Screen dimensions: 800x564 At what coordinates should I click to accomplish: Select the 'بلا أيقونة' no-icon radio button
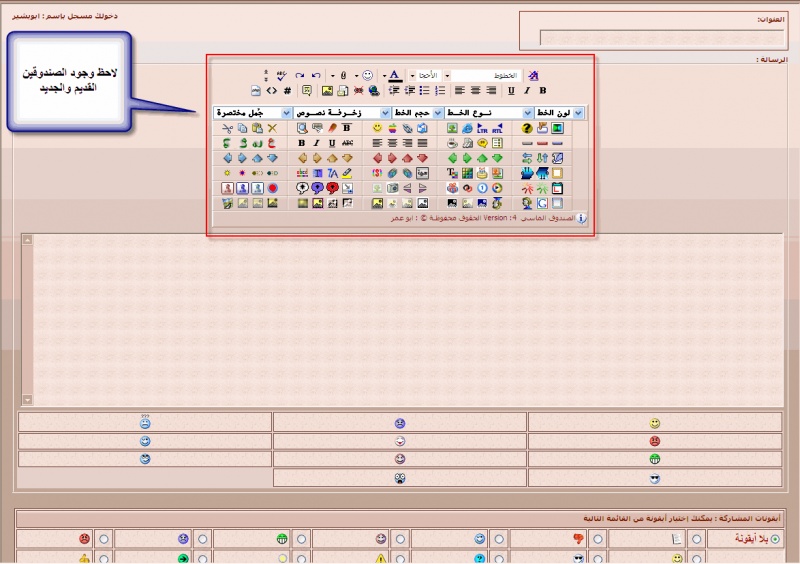[x=775, y=539]
